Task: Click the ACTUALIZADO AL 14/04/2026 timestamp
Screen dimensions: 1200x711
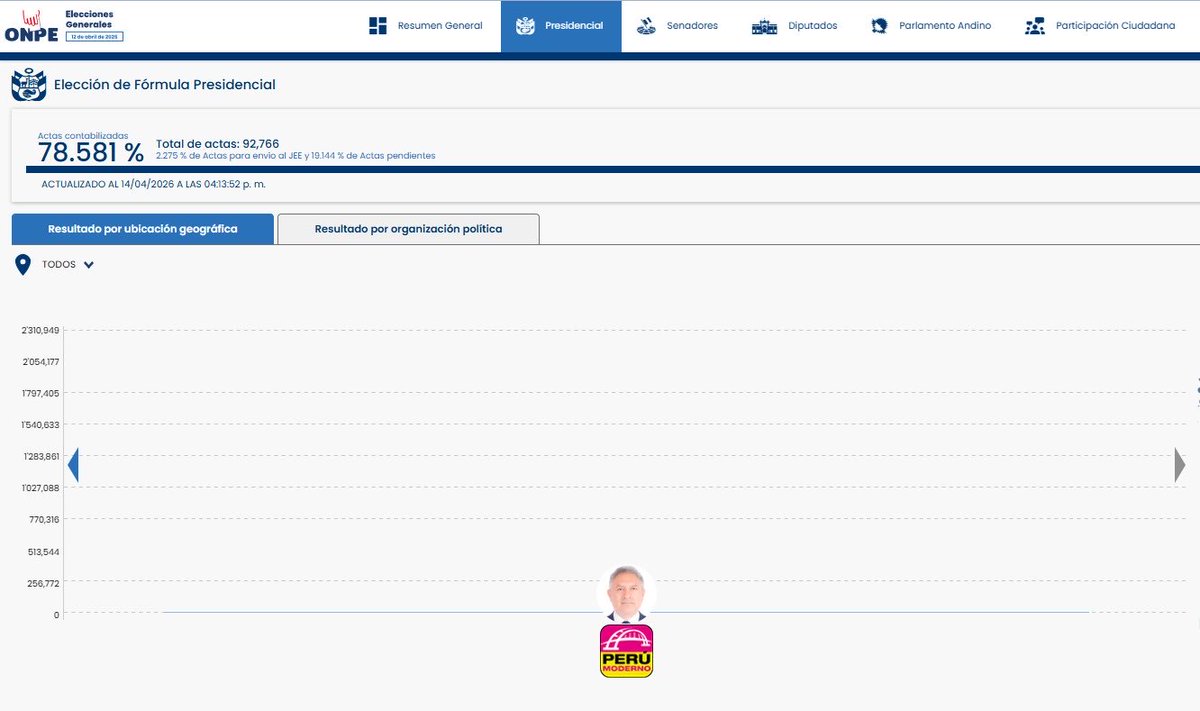Action: (x=153, y=184)
